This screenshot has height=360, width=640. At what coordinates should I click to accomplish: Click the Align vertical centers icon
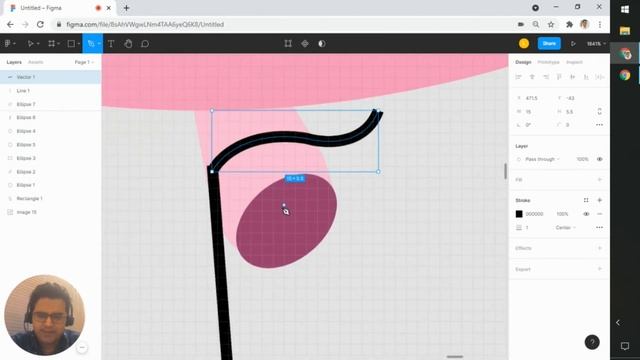573,77
